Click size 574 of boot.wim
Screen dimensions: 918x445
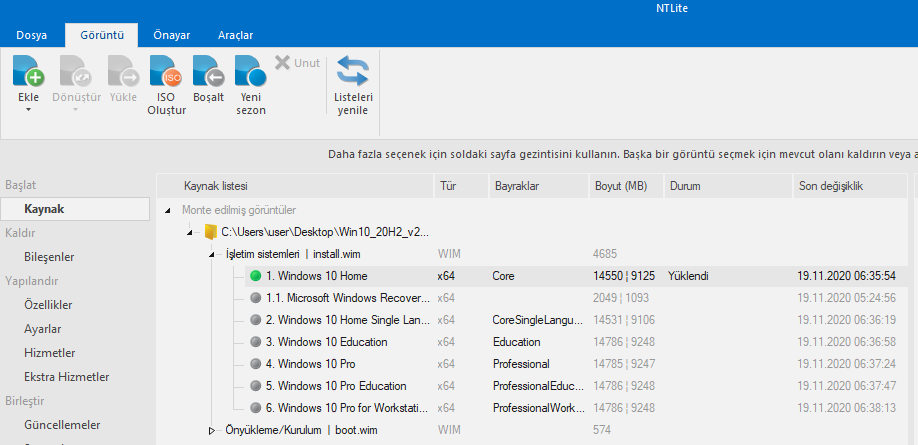click(602, 430)
